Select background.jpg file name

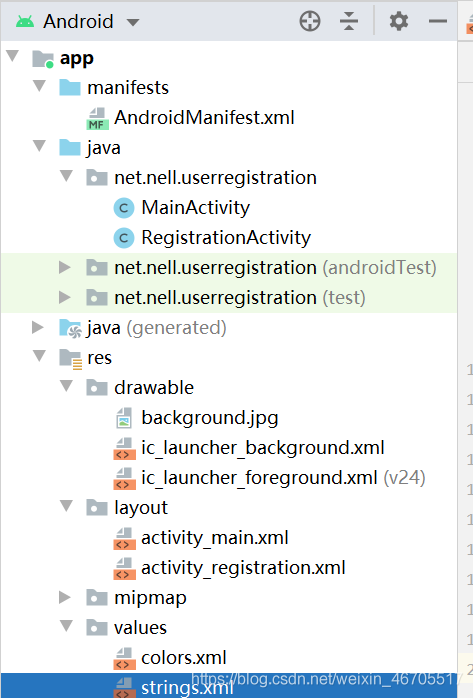pos(210,418)
